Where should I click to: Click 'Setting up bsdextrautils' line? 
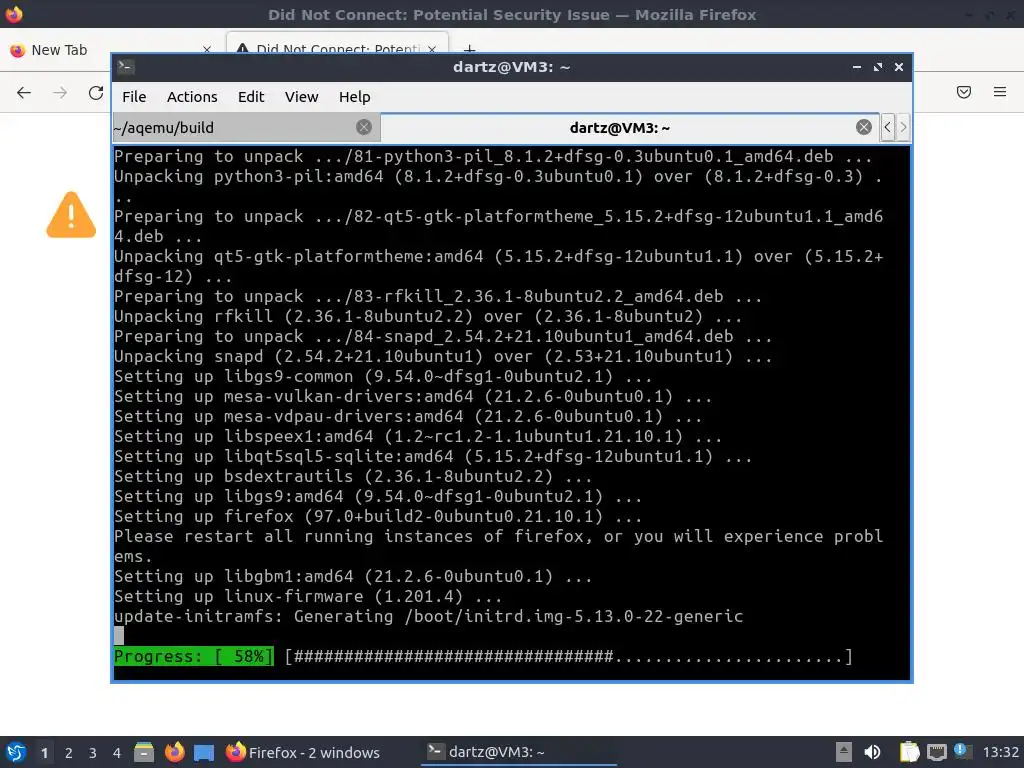tap(353, 476)
